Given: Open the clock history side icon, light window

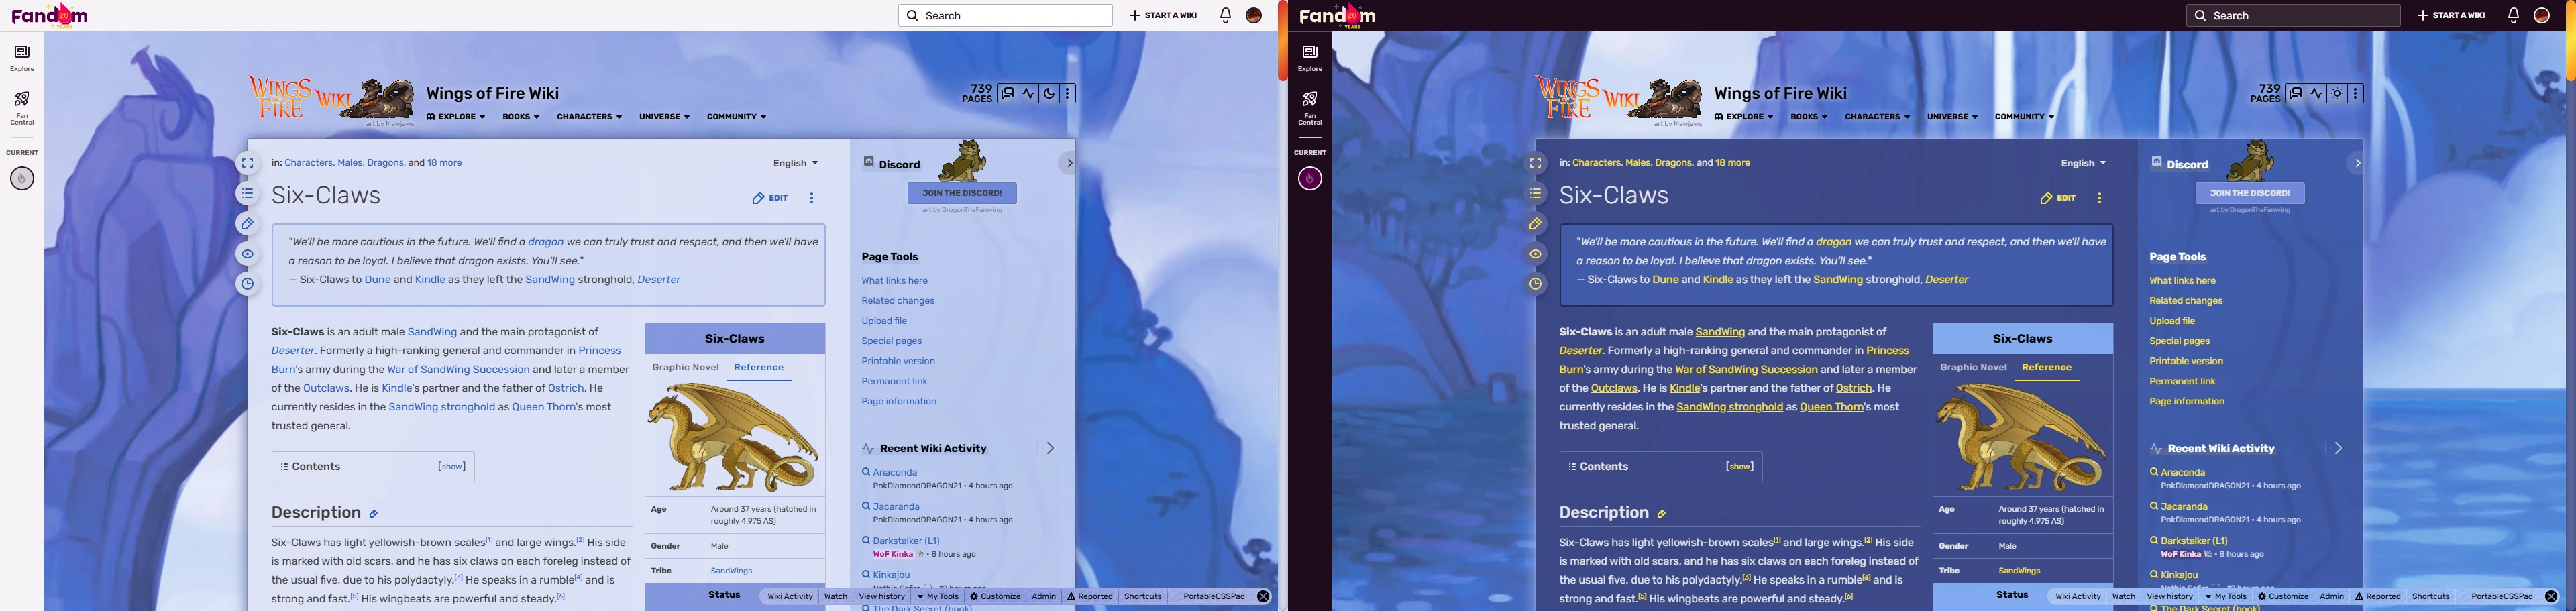Looking at the screenshot, I should pos(247,284).
